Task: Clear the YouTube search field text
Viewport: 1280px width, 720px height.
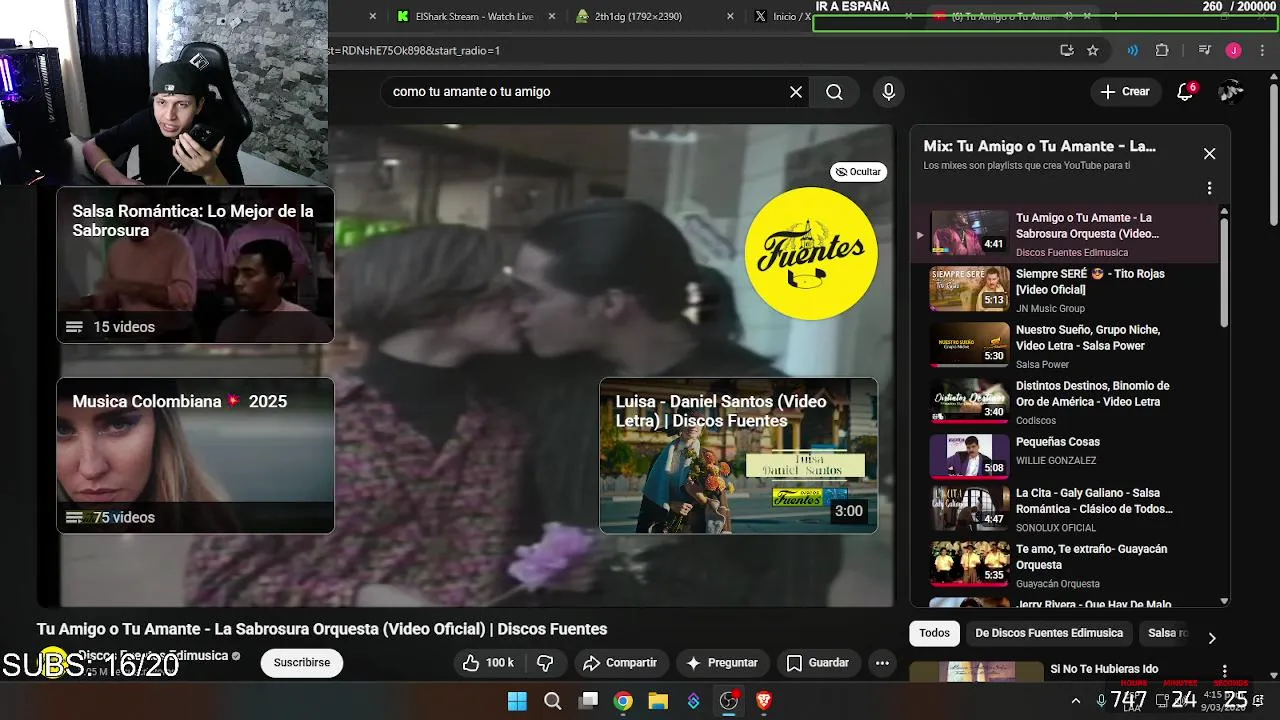Action: click(x=796, y=92)
